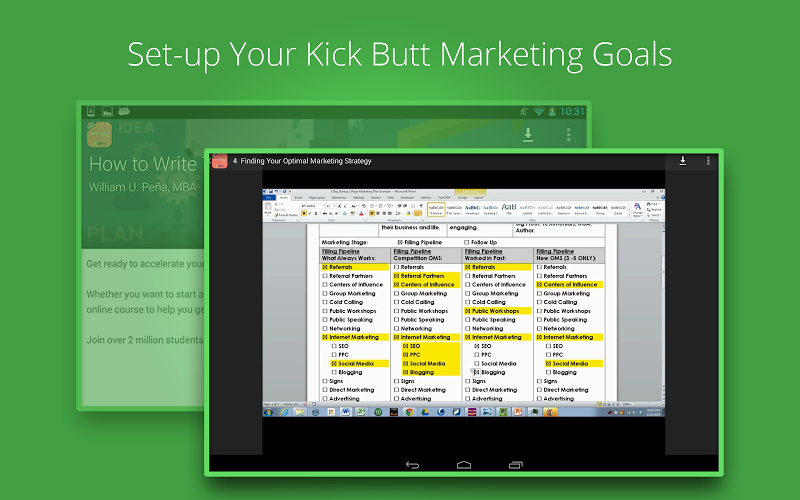Open Internet Explorer from the taskbar
This screenshot has height=500, width=800.
click(x=284, y=412)
